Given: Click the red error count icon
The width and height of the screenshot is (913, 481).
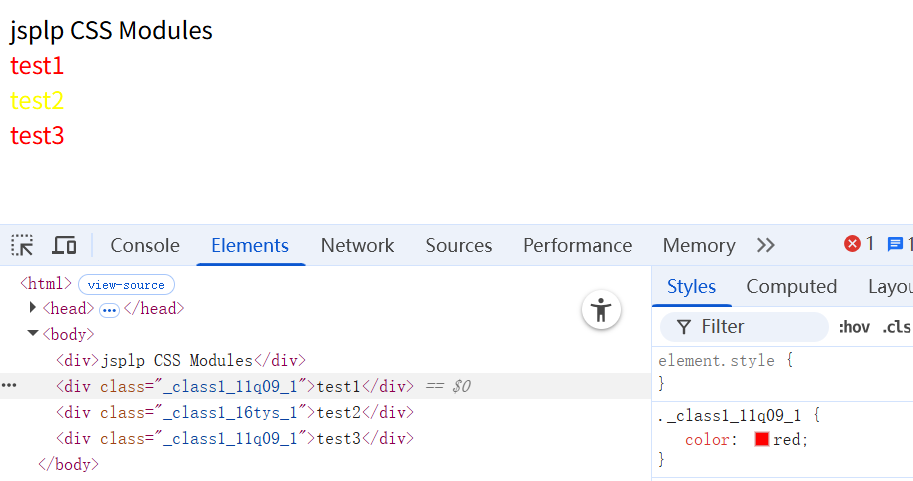Looking at the screenshot, I should (852, 244).
